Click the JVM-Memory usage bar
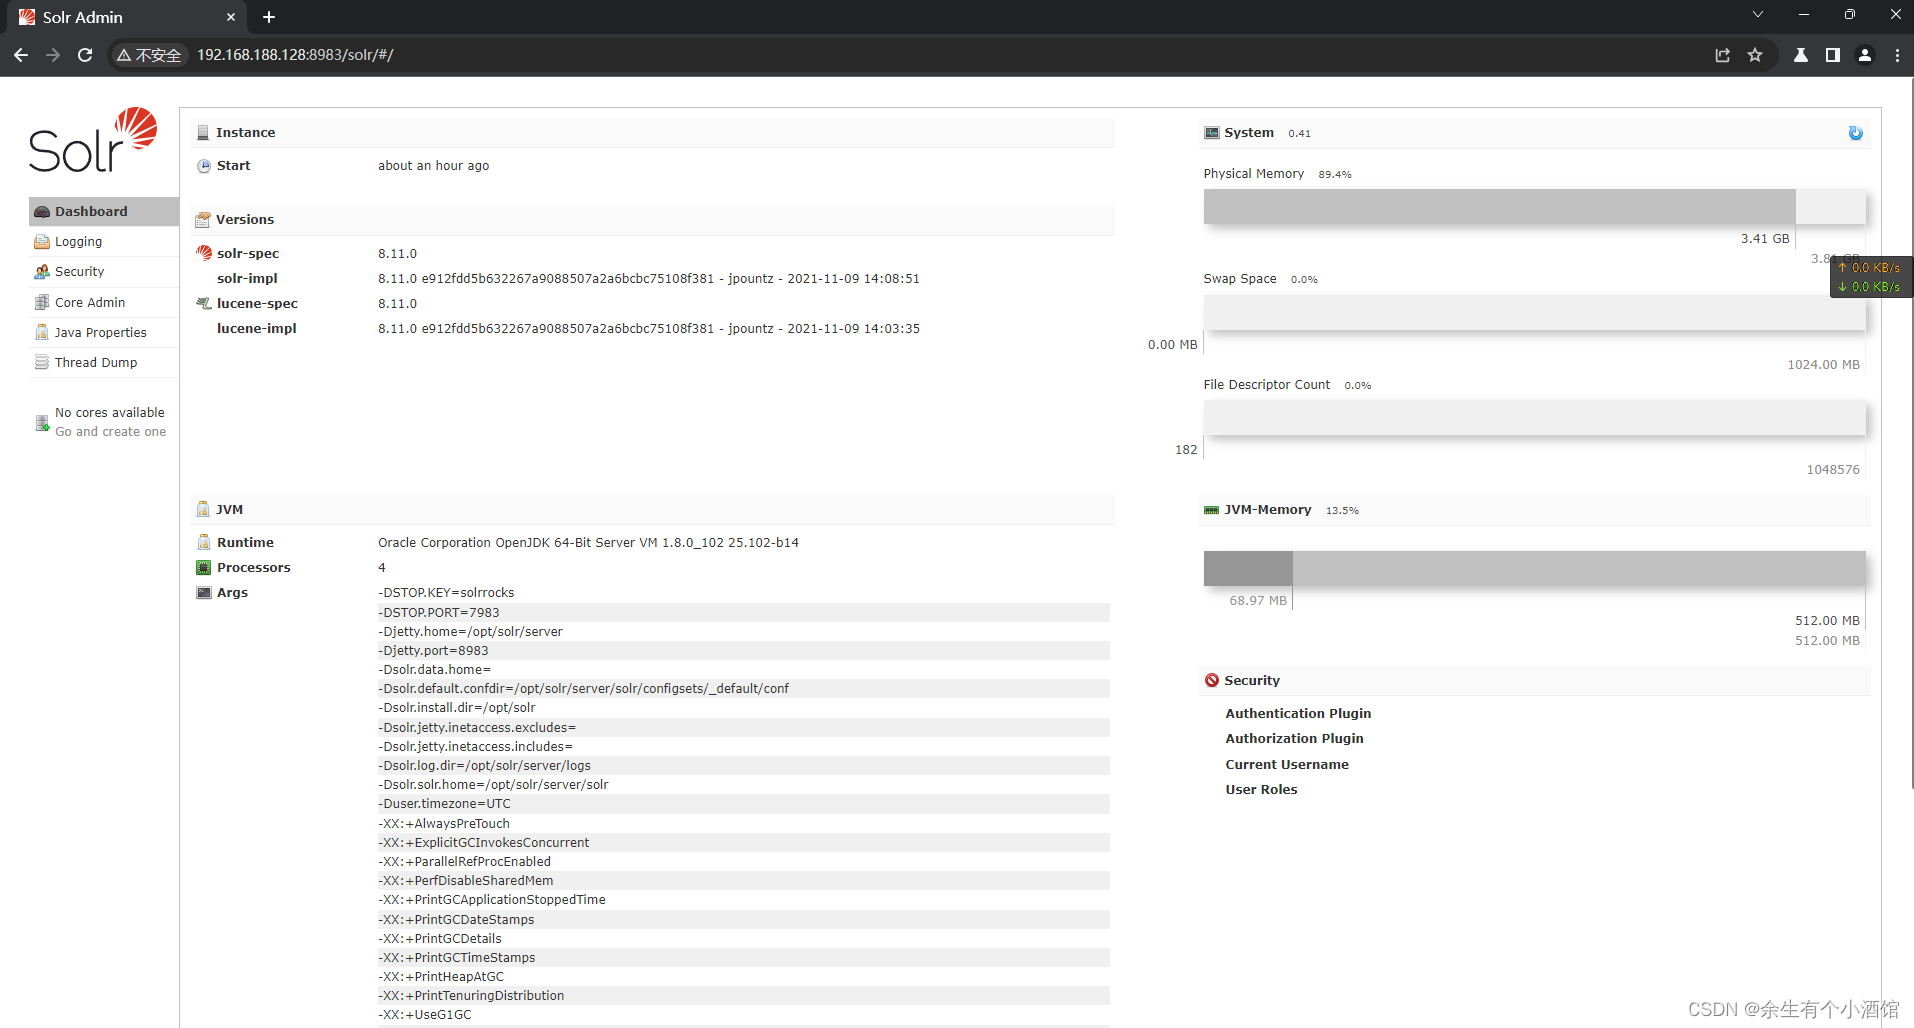The image size is (1914, 1028). click(1535, 568)
